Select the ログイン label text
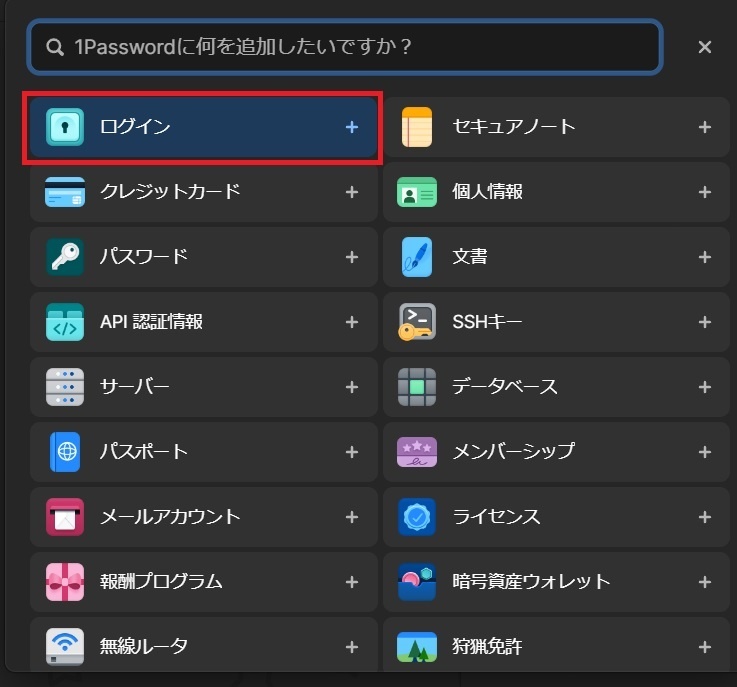 (x=135, y=127)
